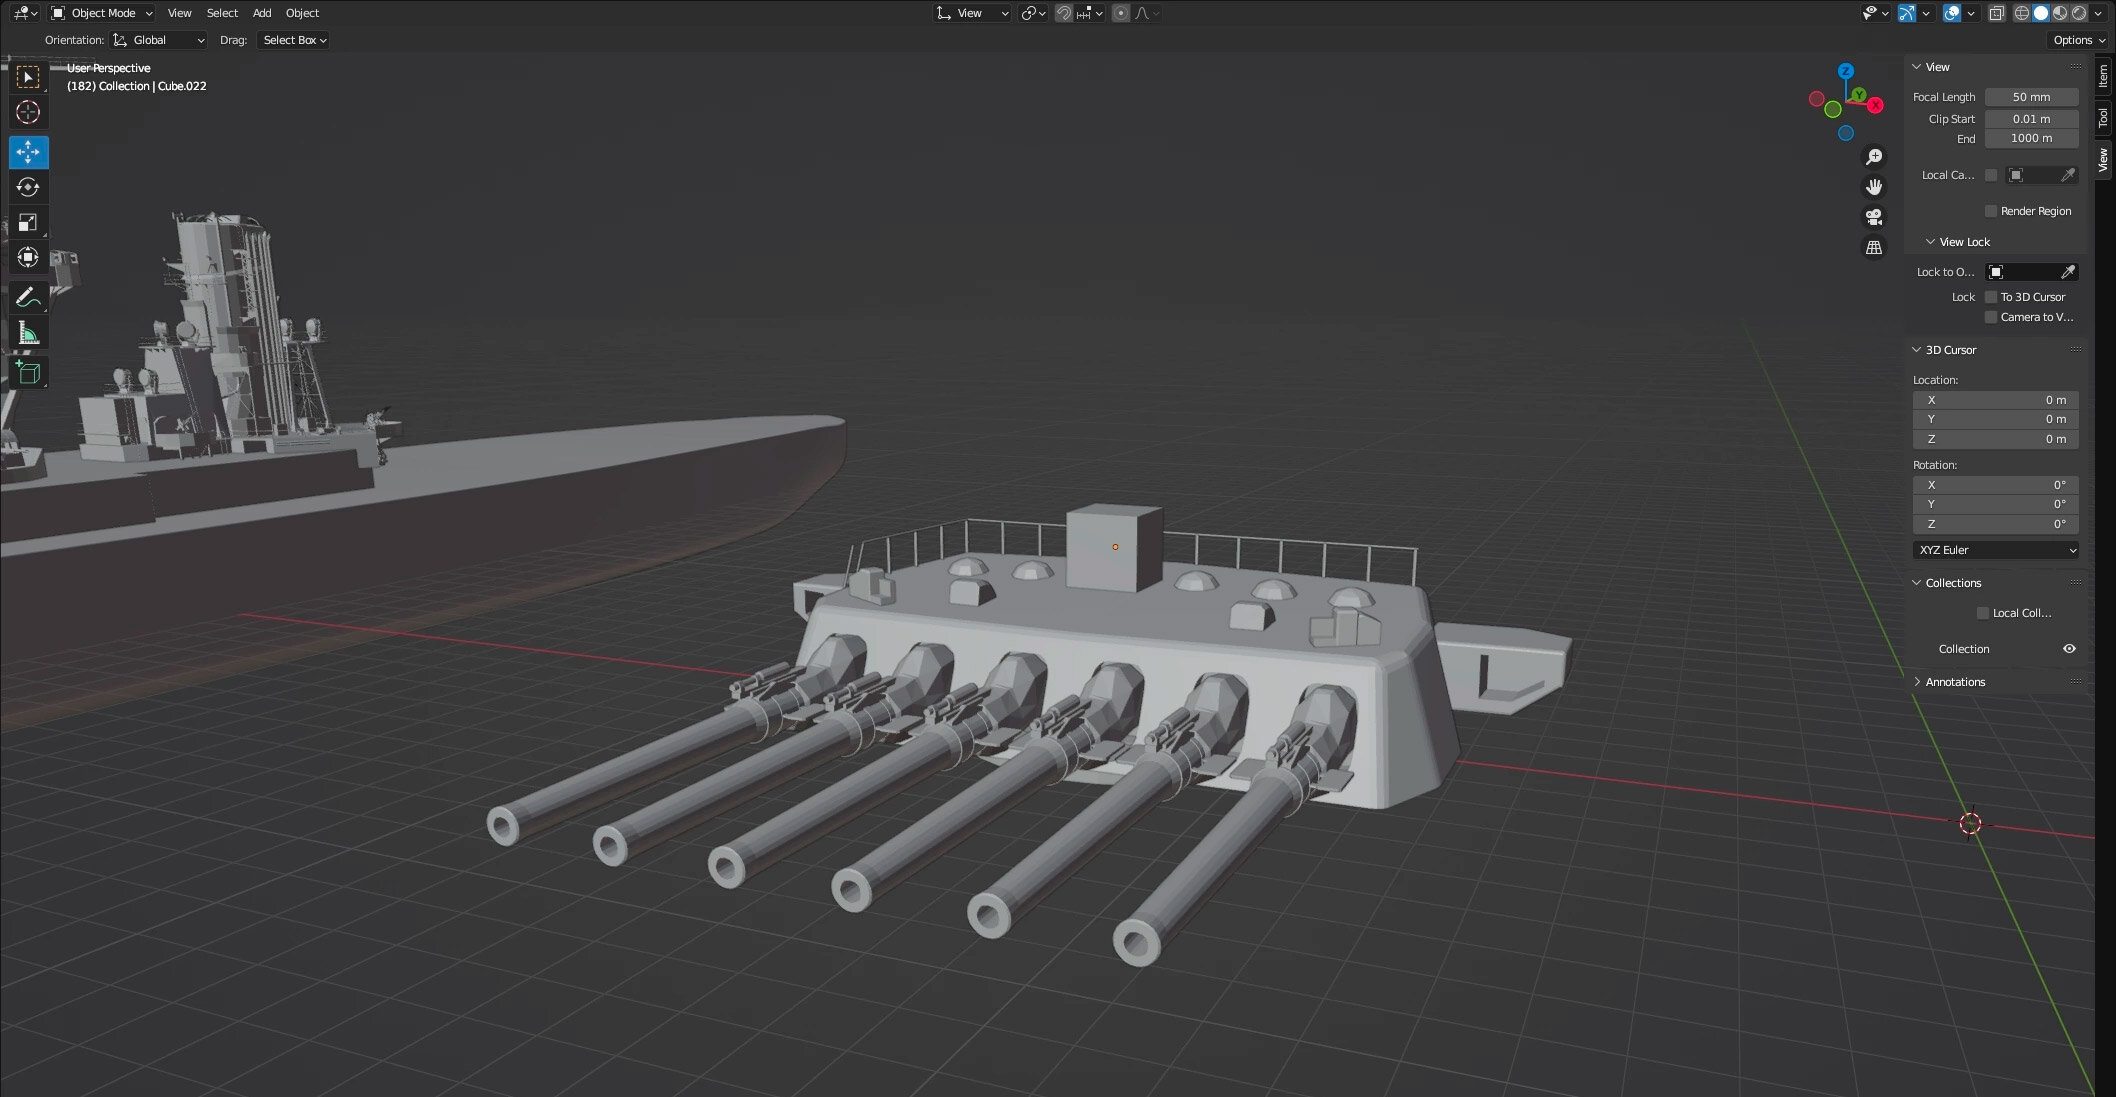Check Lock To 3D Cursor
The height and width of the screenshot is (1097, 2116).
tap(1991, 297)
